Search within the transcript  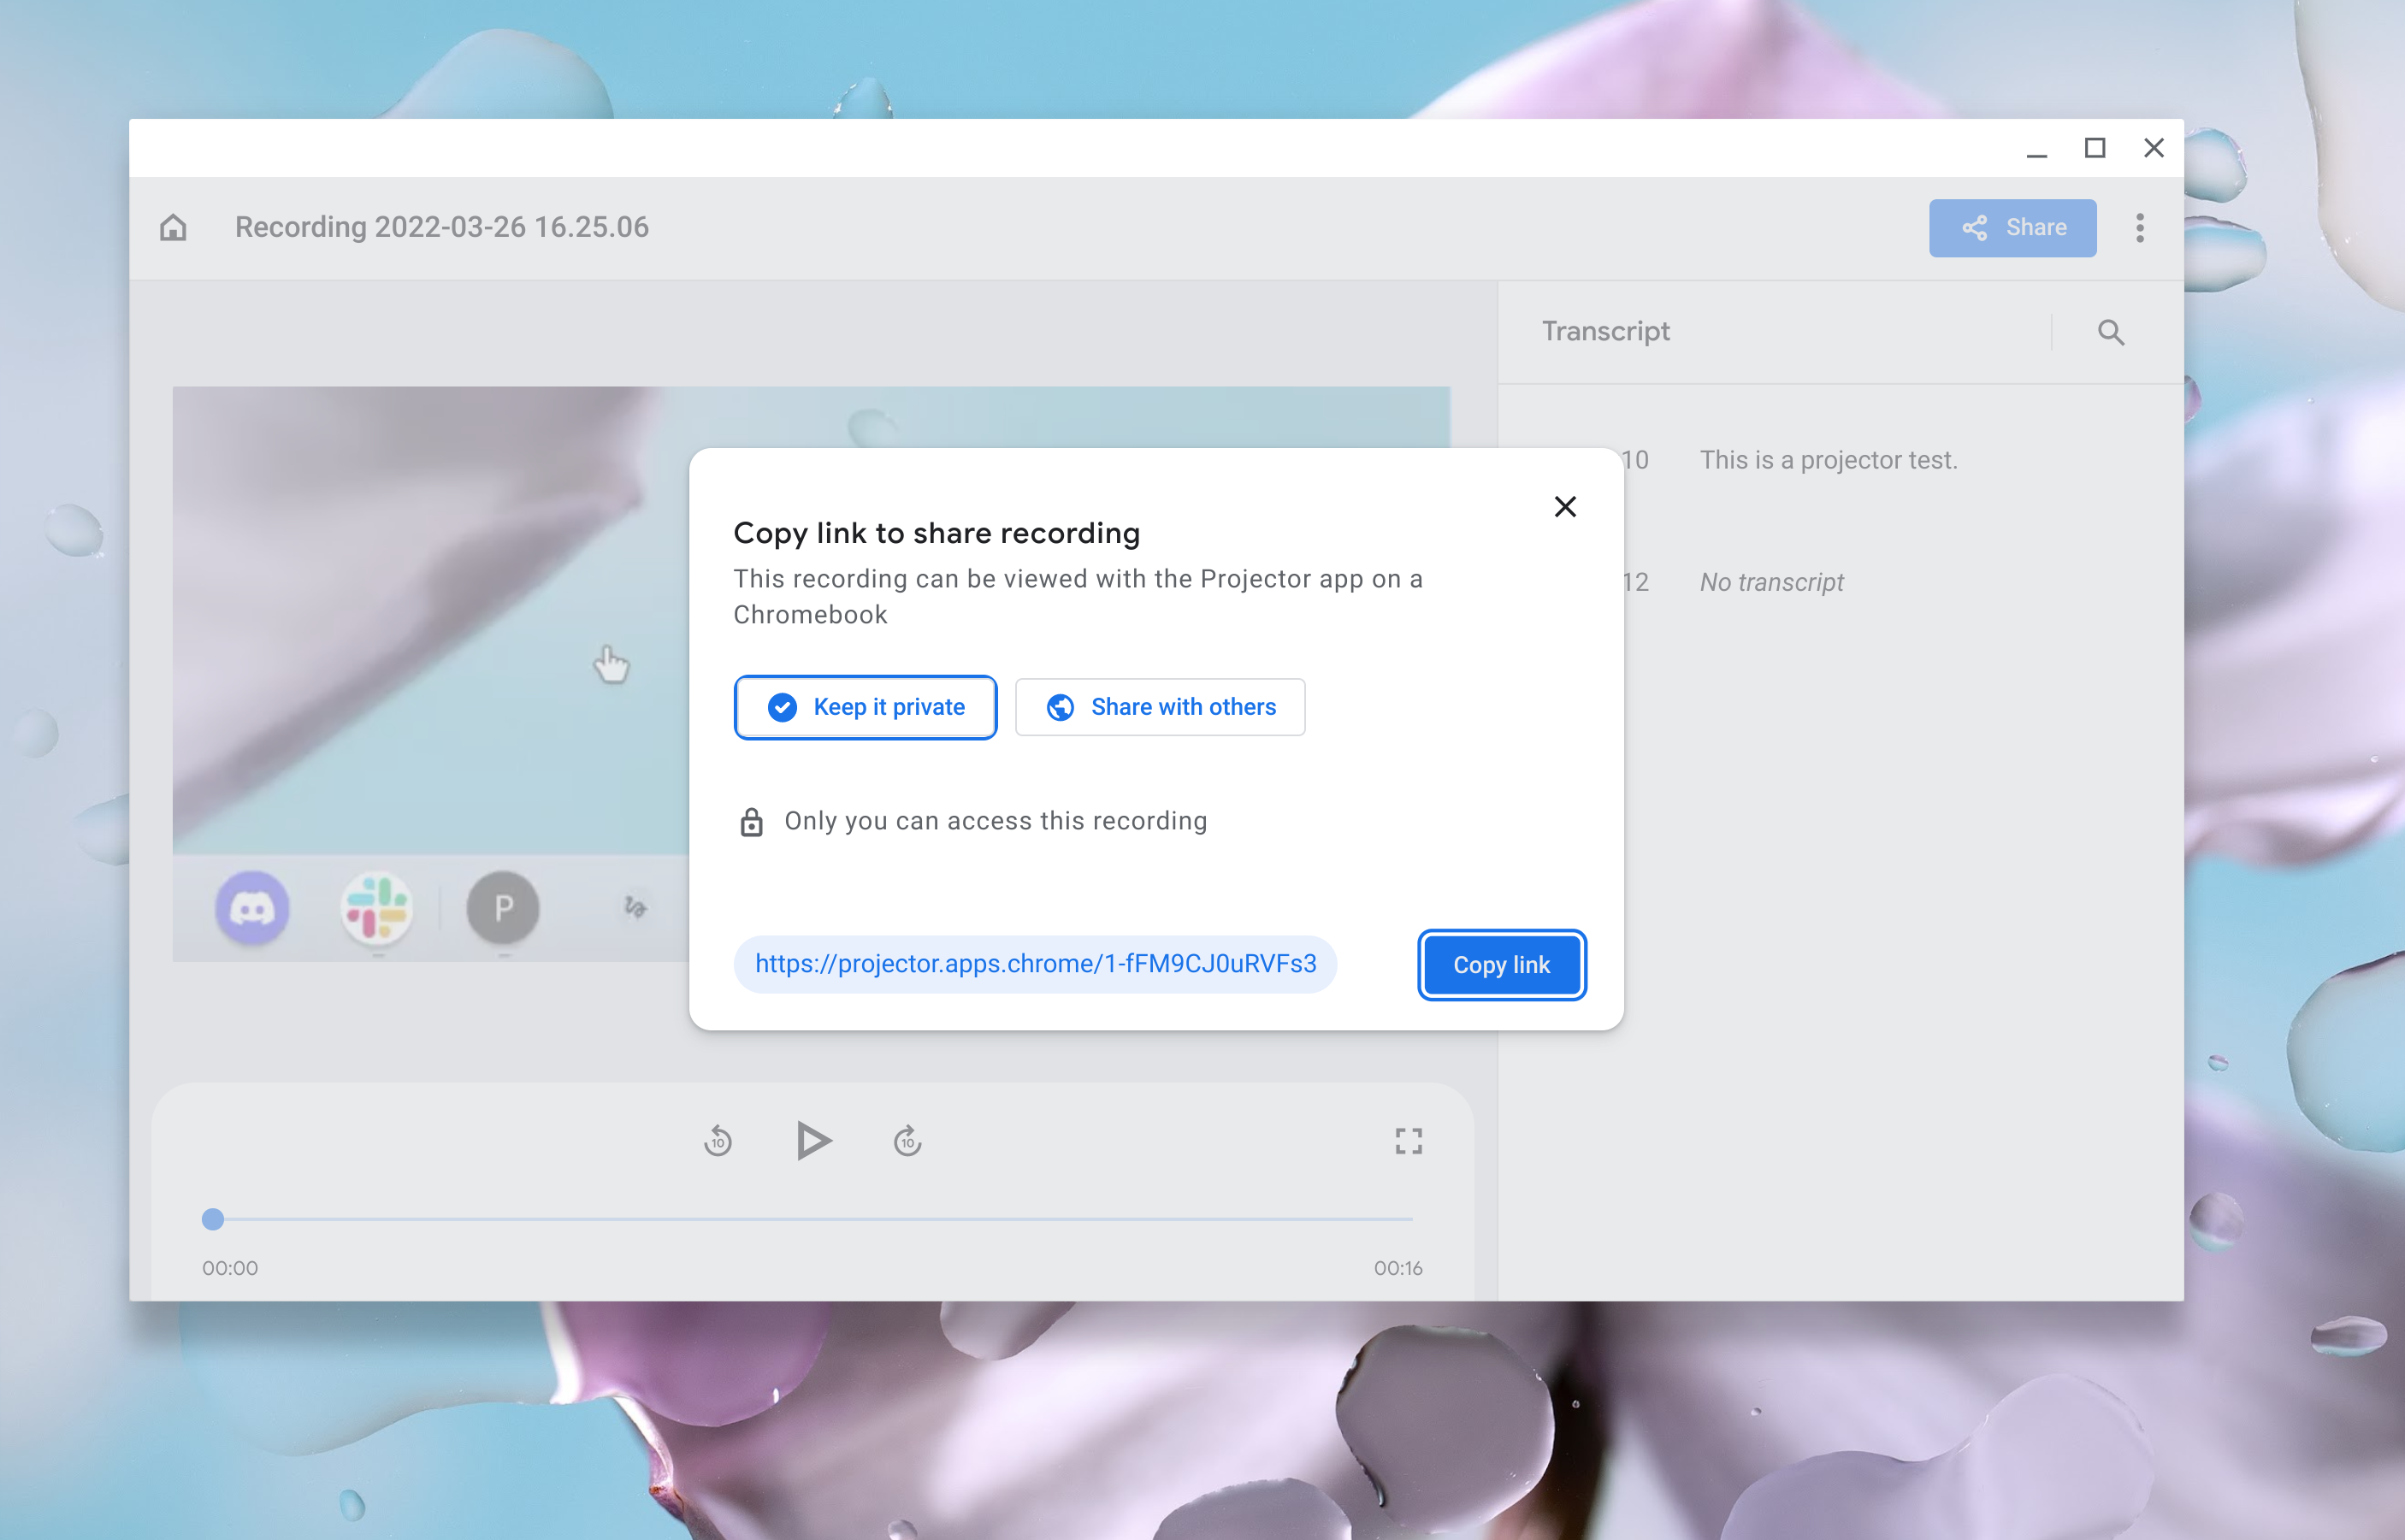(2111, 331)
